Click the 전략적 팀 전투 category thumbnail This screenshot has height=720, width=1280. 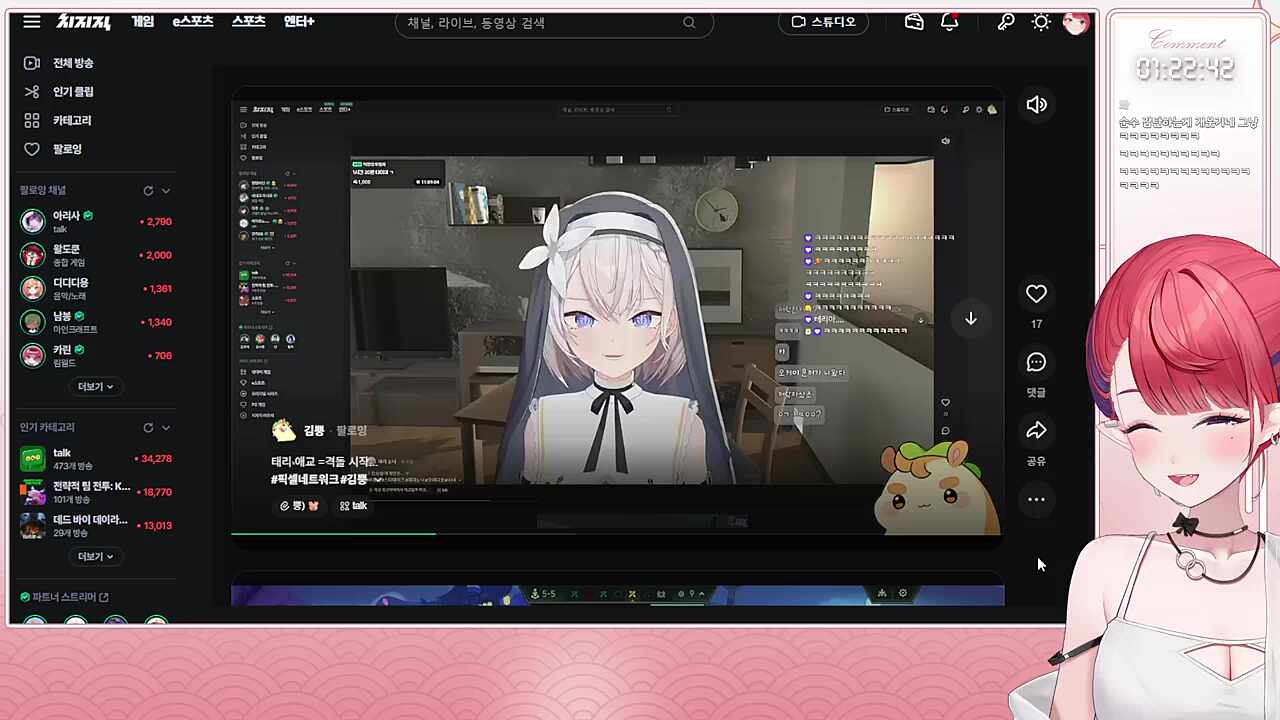(x=33, y=492)
